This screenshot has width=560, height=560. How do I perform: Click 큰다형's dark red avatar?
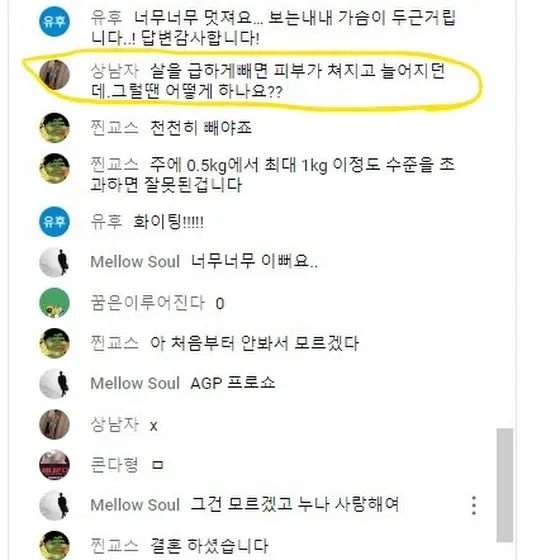[54, 465]
